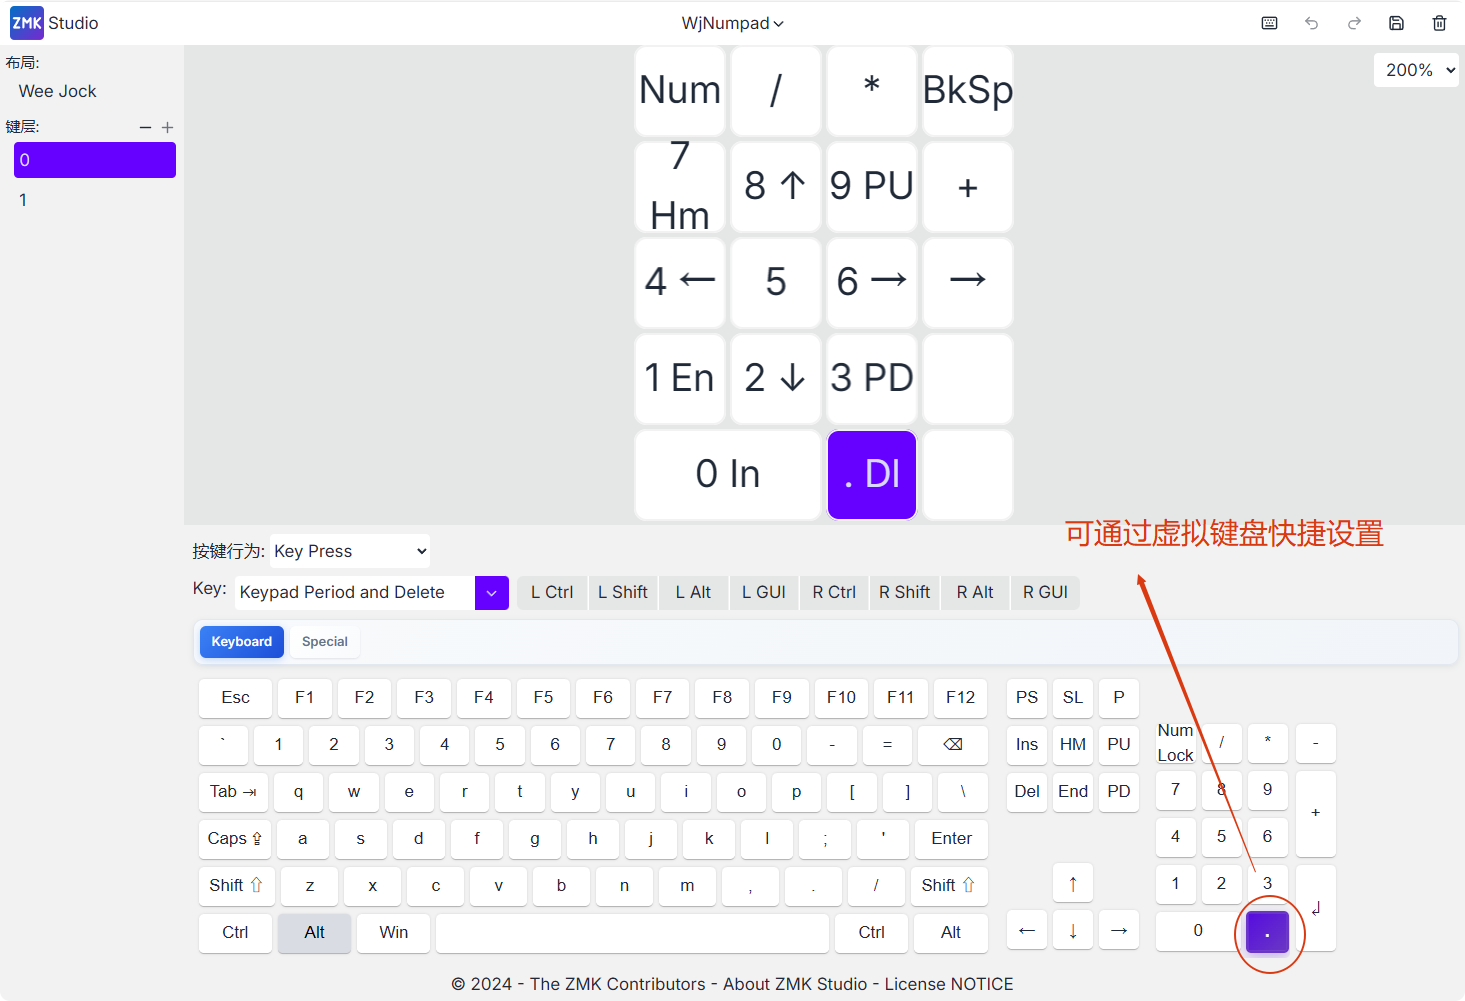
Task: Select the Caps key on virtual keyboard
Action: [235, 838]
